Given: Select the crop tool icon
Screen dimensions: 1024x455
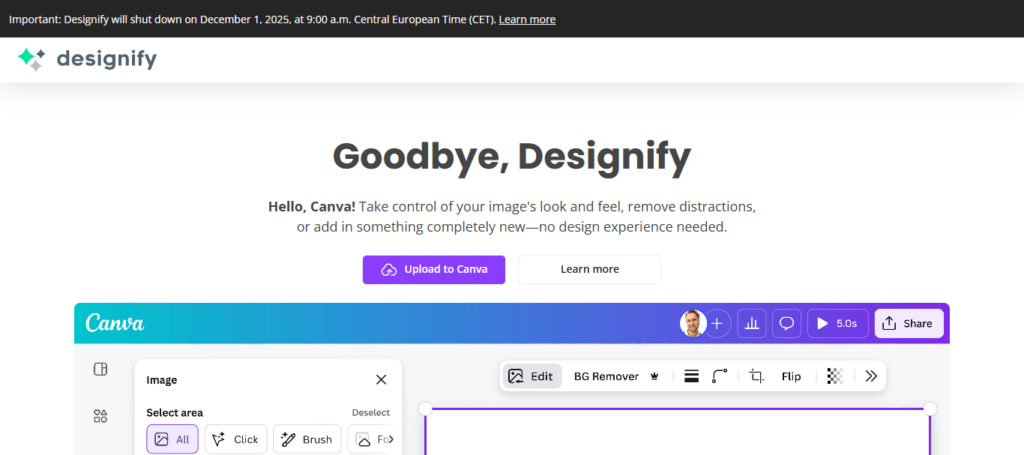Looking at the screenshot, I should click(x=757, y=376).
